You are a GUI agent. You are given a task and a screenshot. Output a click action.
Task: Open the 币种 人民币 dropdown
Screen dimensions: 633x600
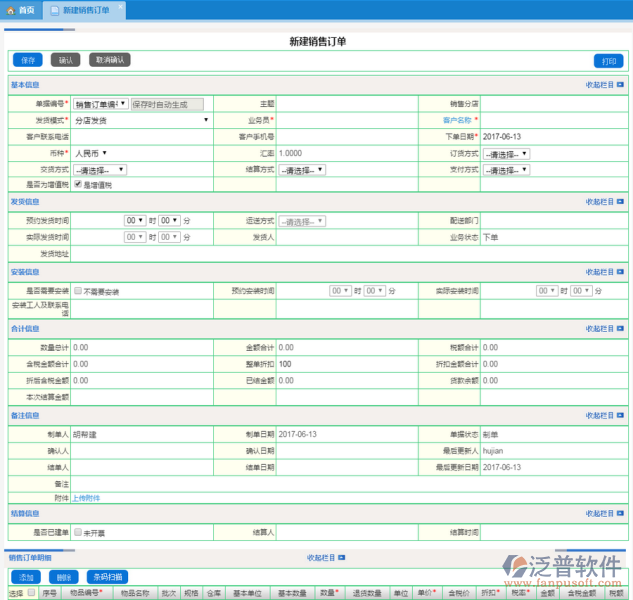pyautogui.click(x=91, y=153)
